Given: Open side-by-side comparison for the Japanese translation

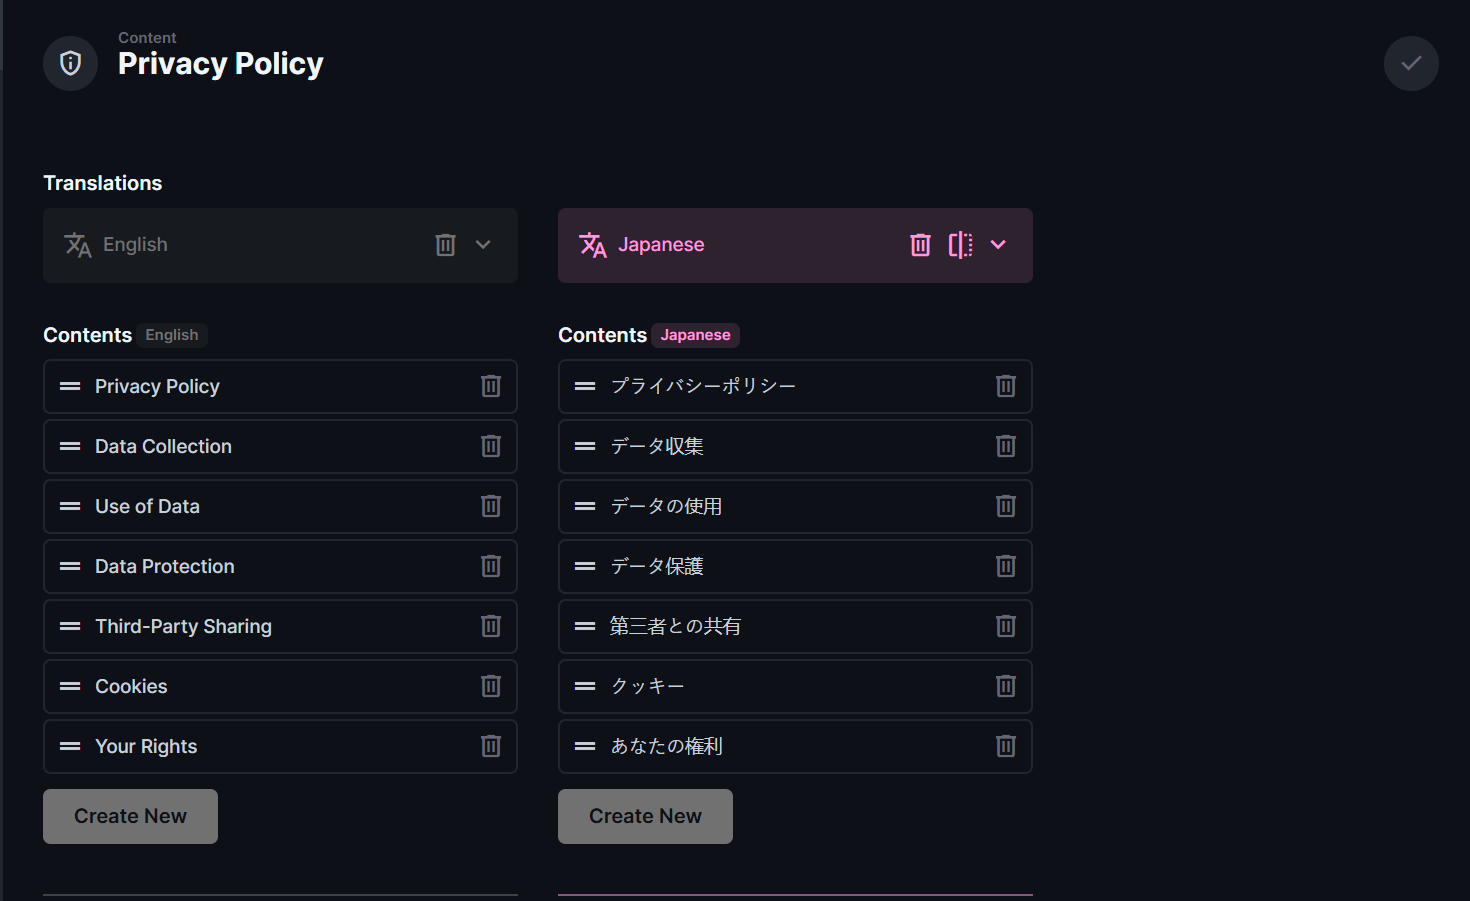Looking at the screenshot, I should pos(960,244).
